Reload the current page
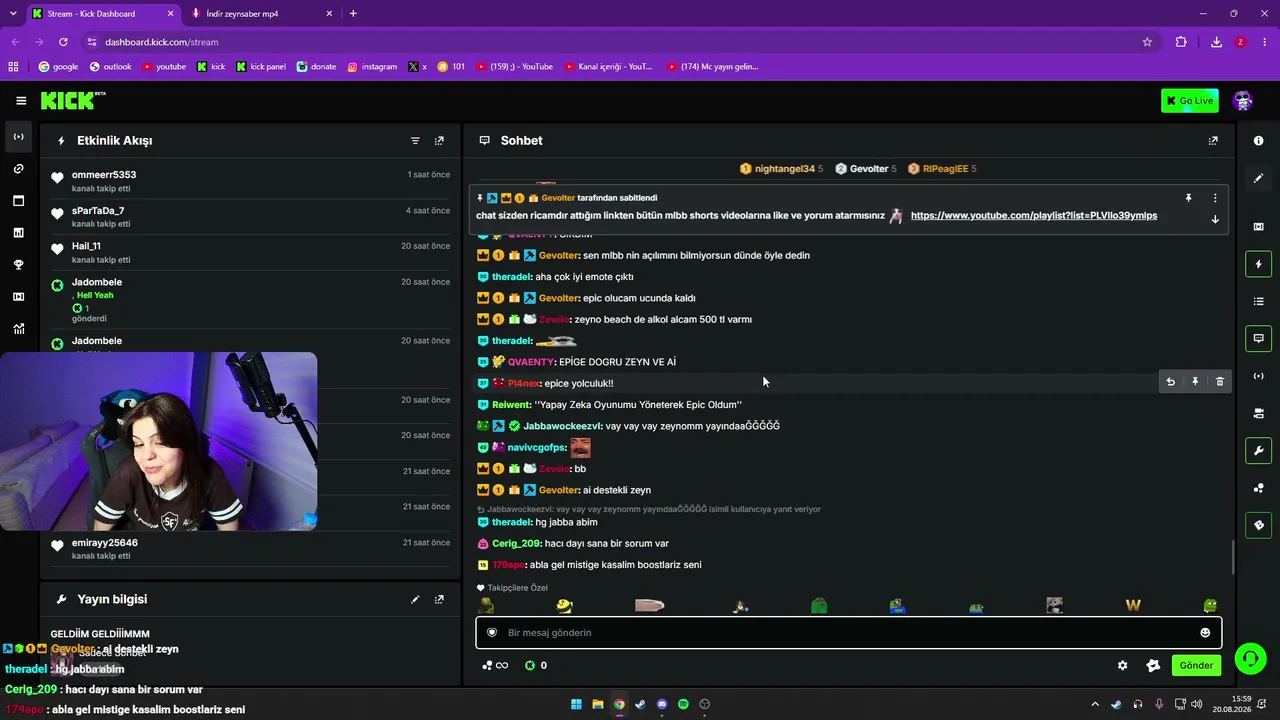This screenshot has width=1280, height=720. tap(63, 42)
